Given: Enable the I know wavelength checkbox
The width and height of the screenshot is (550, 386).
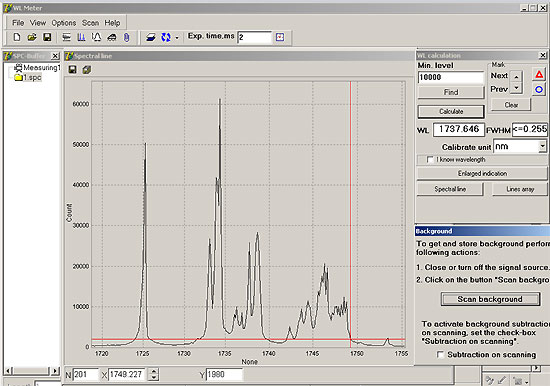Looking at the screenshot, I should coord(430,160).
